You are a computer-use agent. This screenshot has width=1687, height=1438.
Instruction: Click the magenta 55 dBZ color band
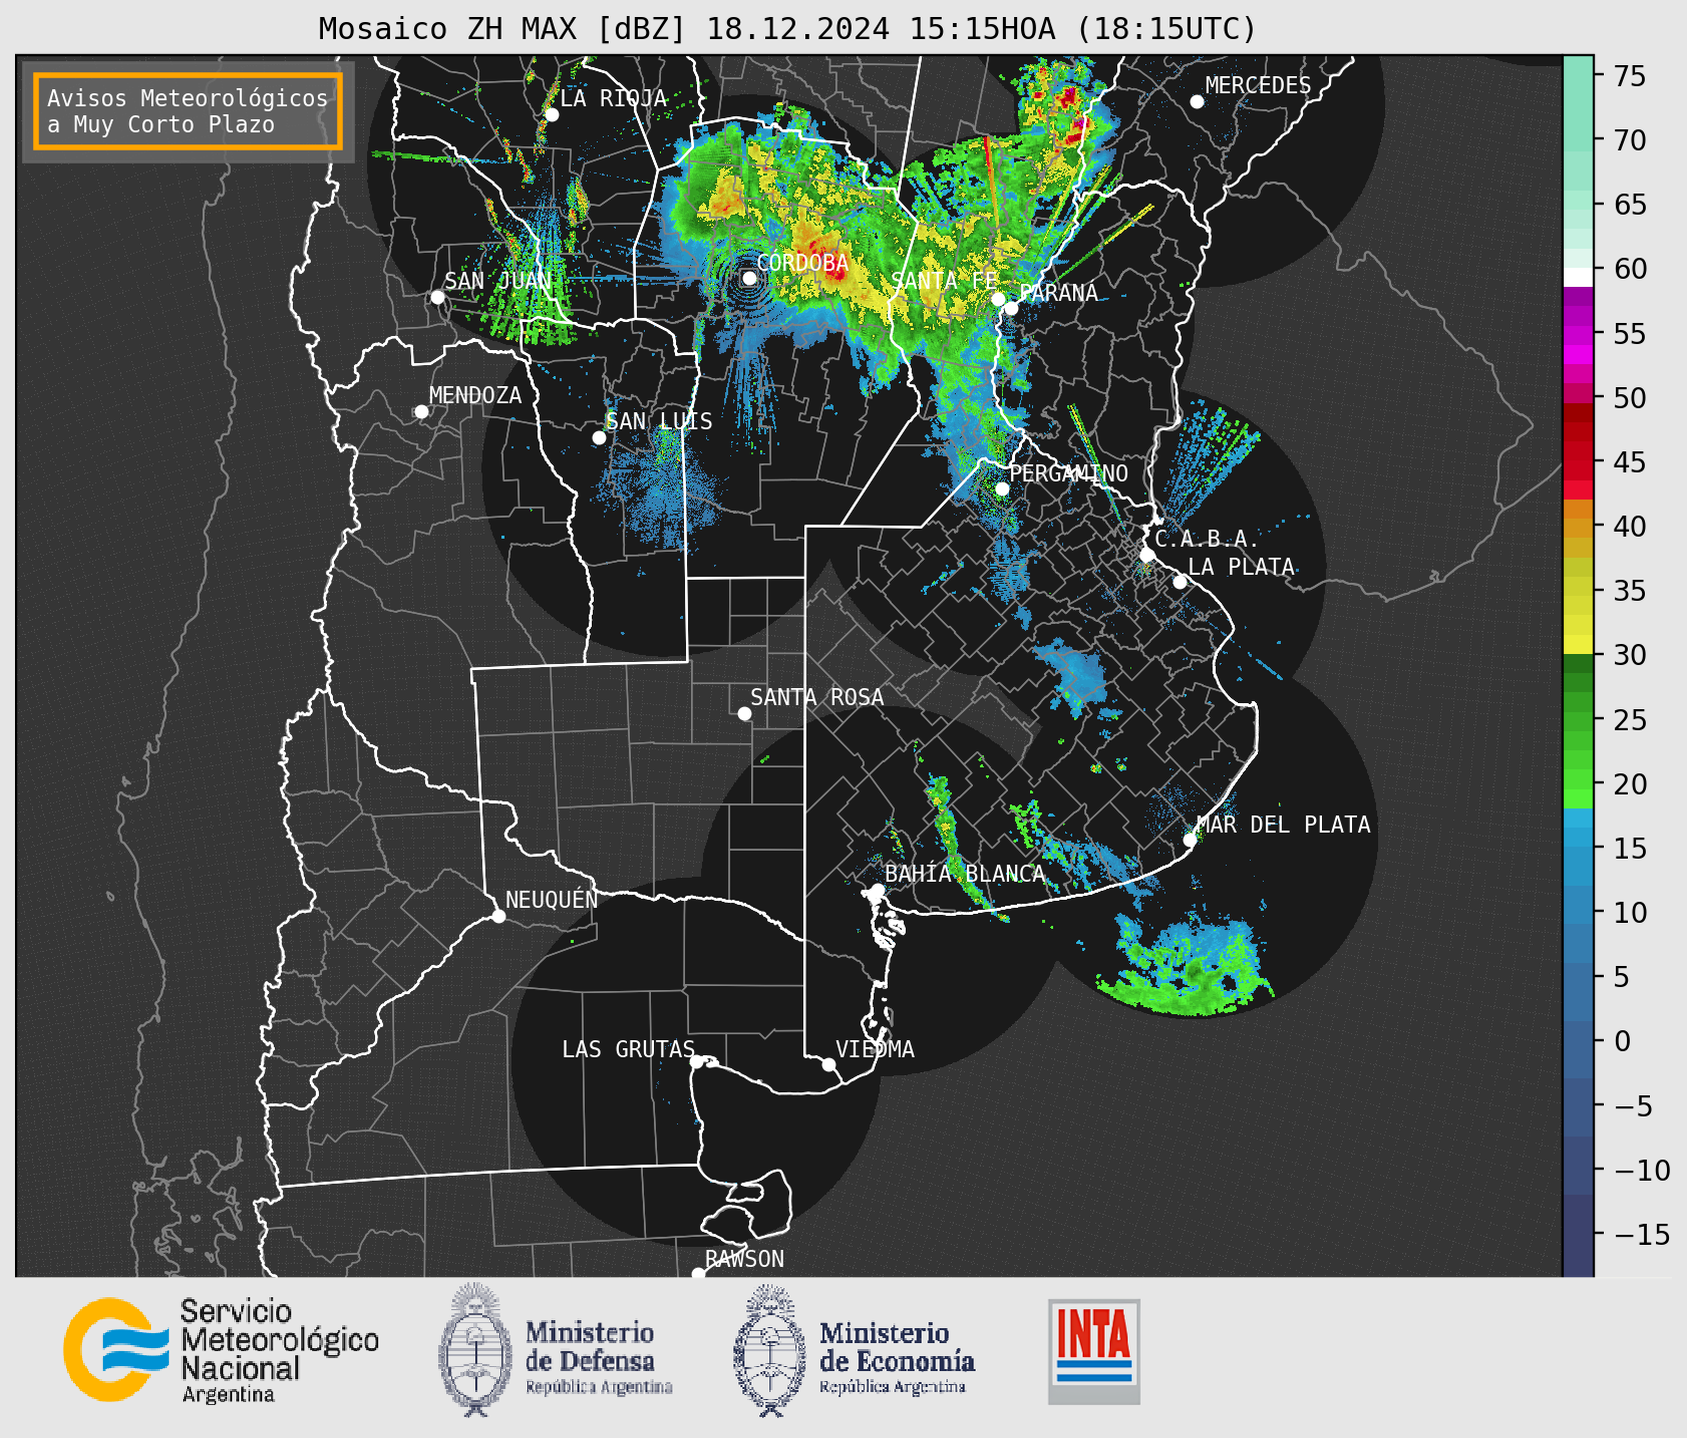(x=1578, y=333)
